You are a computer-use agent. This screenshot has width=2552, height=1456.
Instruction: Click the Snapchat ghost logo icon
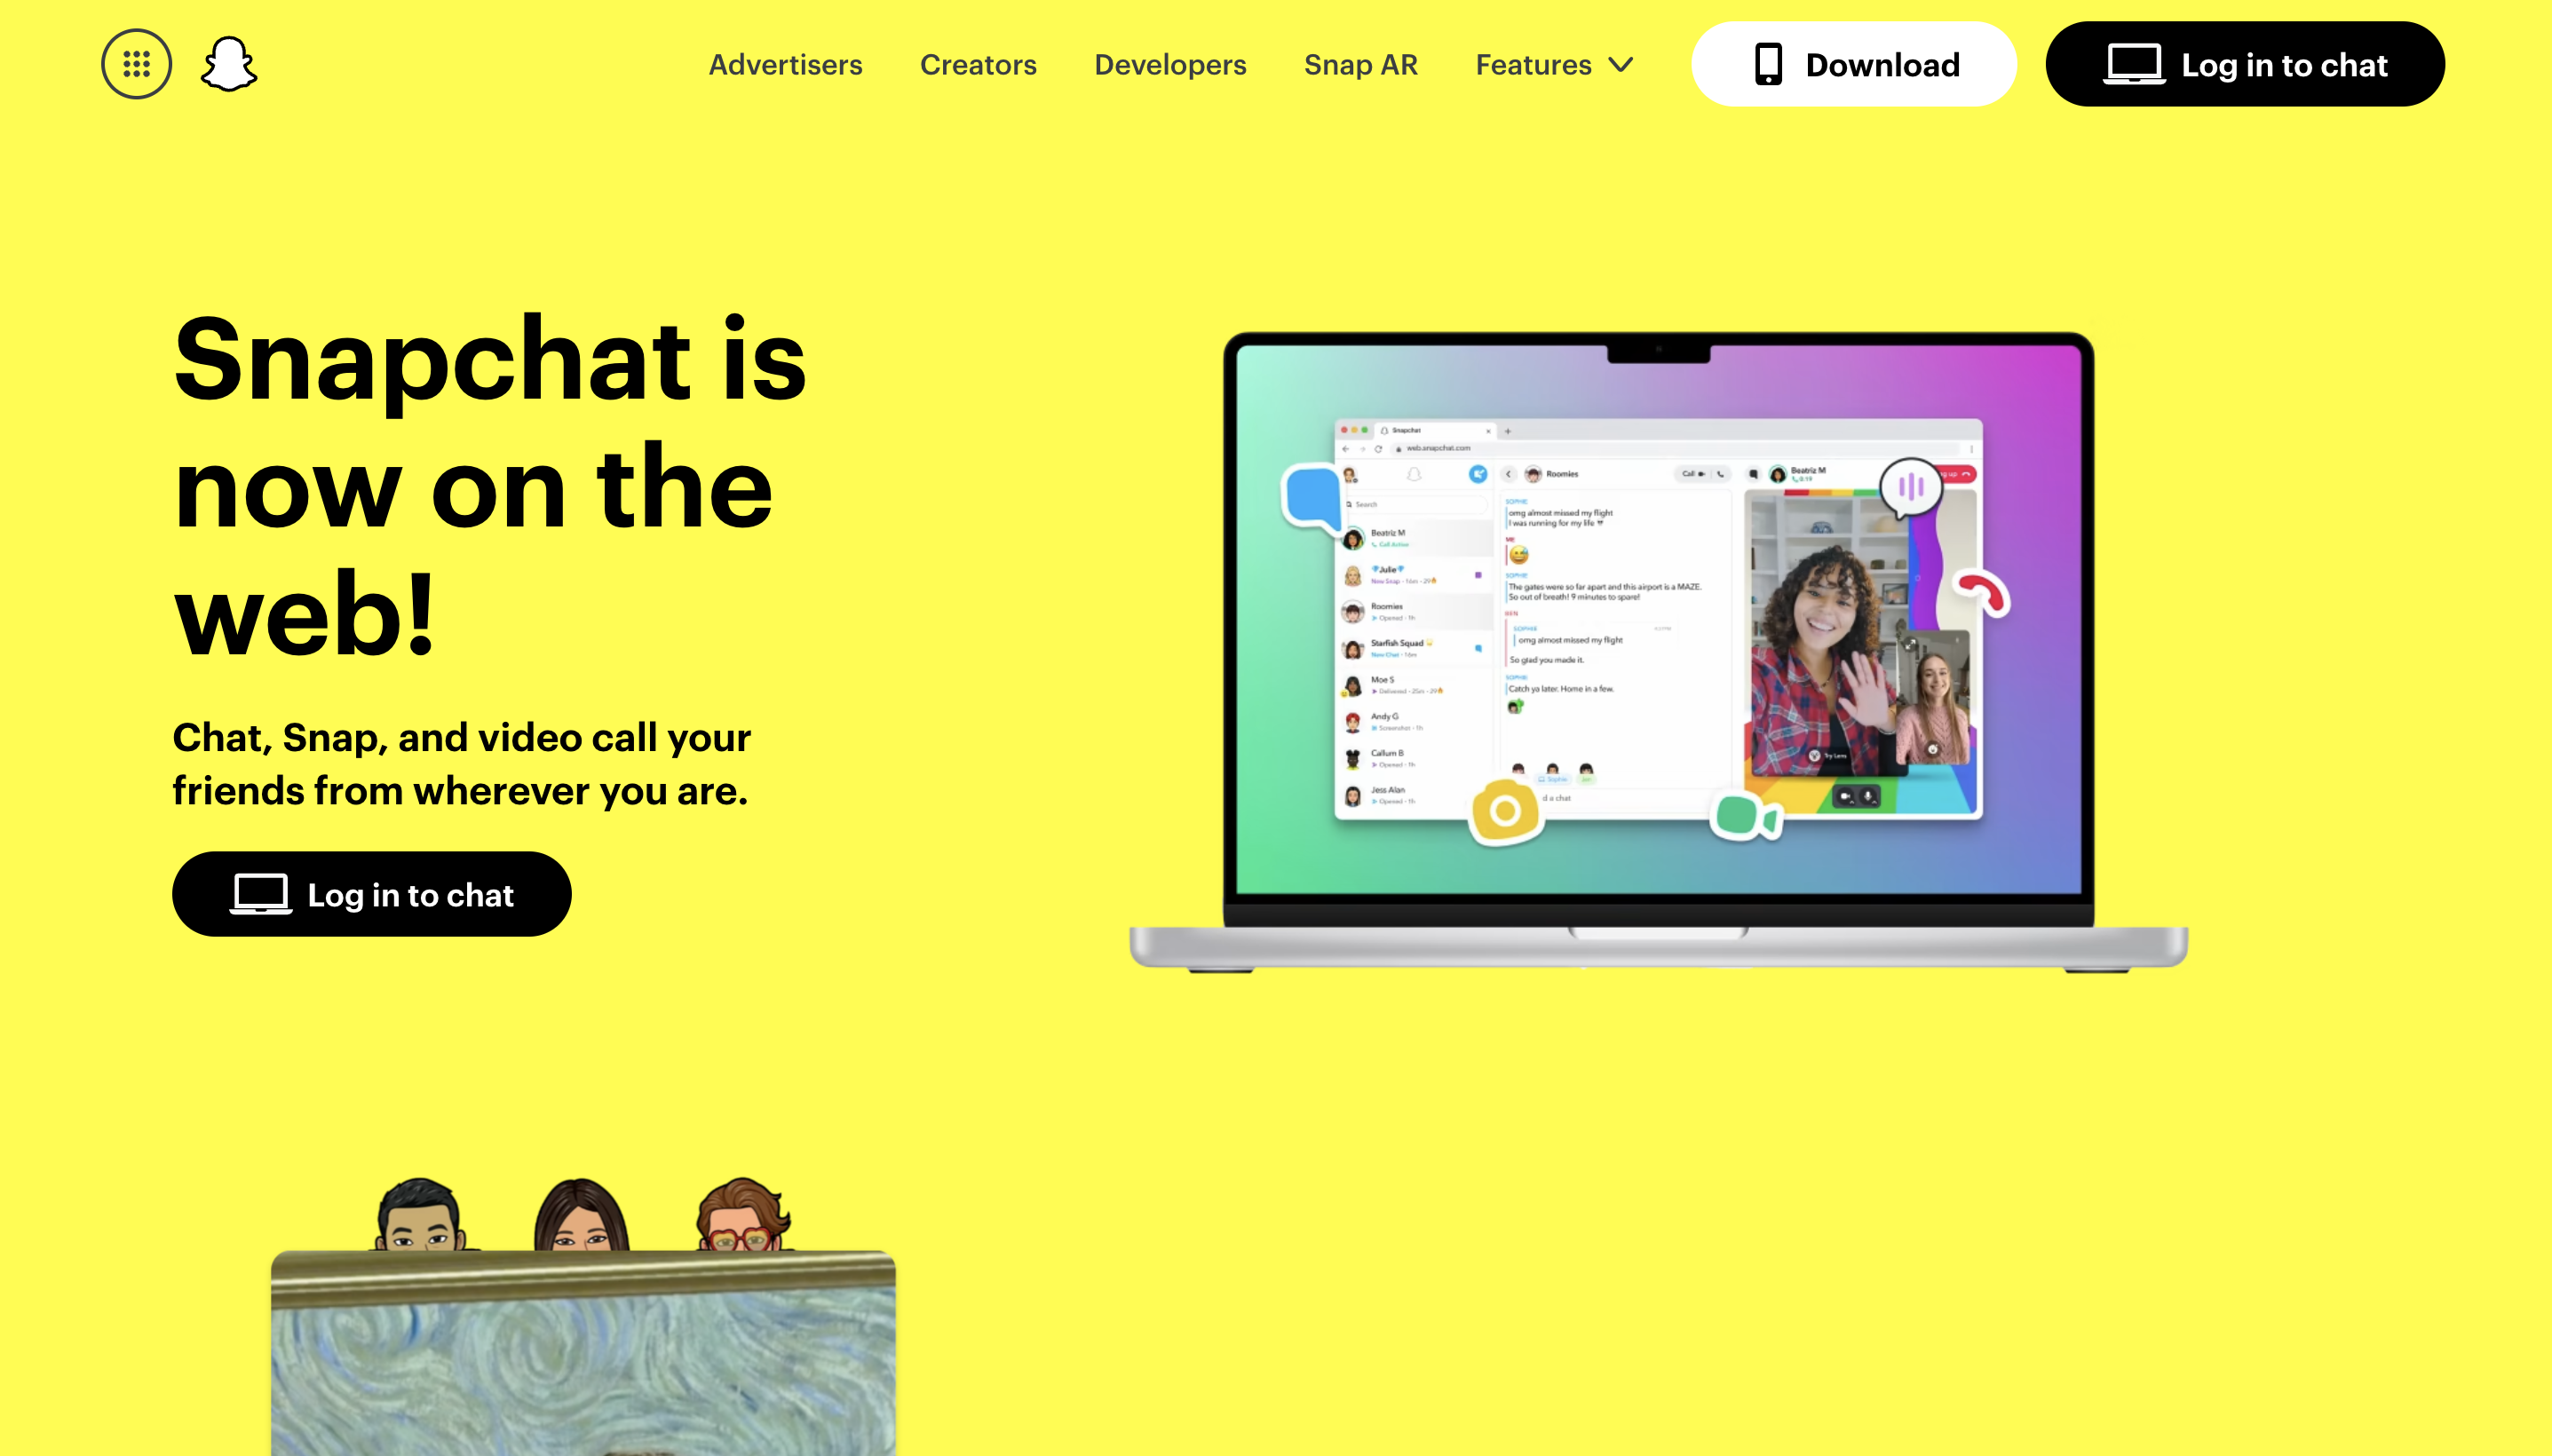230,63
